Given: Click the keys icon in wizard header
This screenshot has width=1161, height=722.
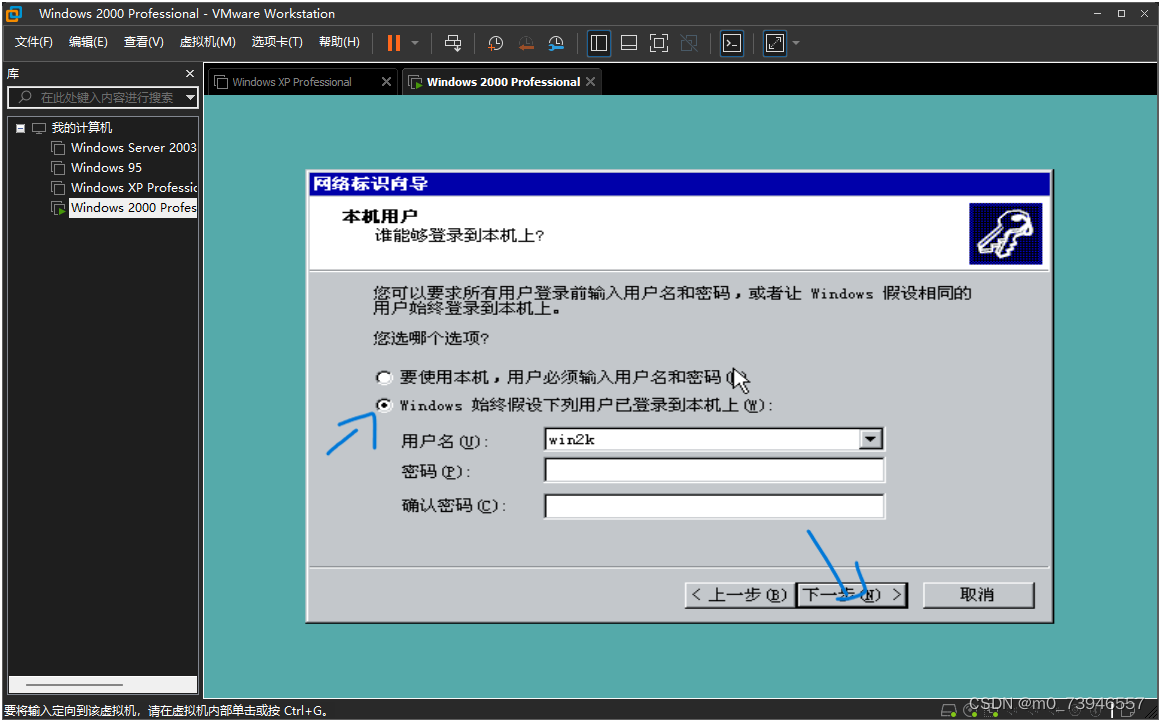Looking at the screenshot, I should point(1006,234).
